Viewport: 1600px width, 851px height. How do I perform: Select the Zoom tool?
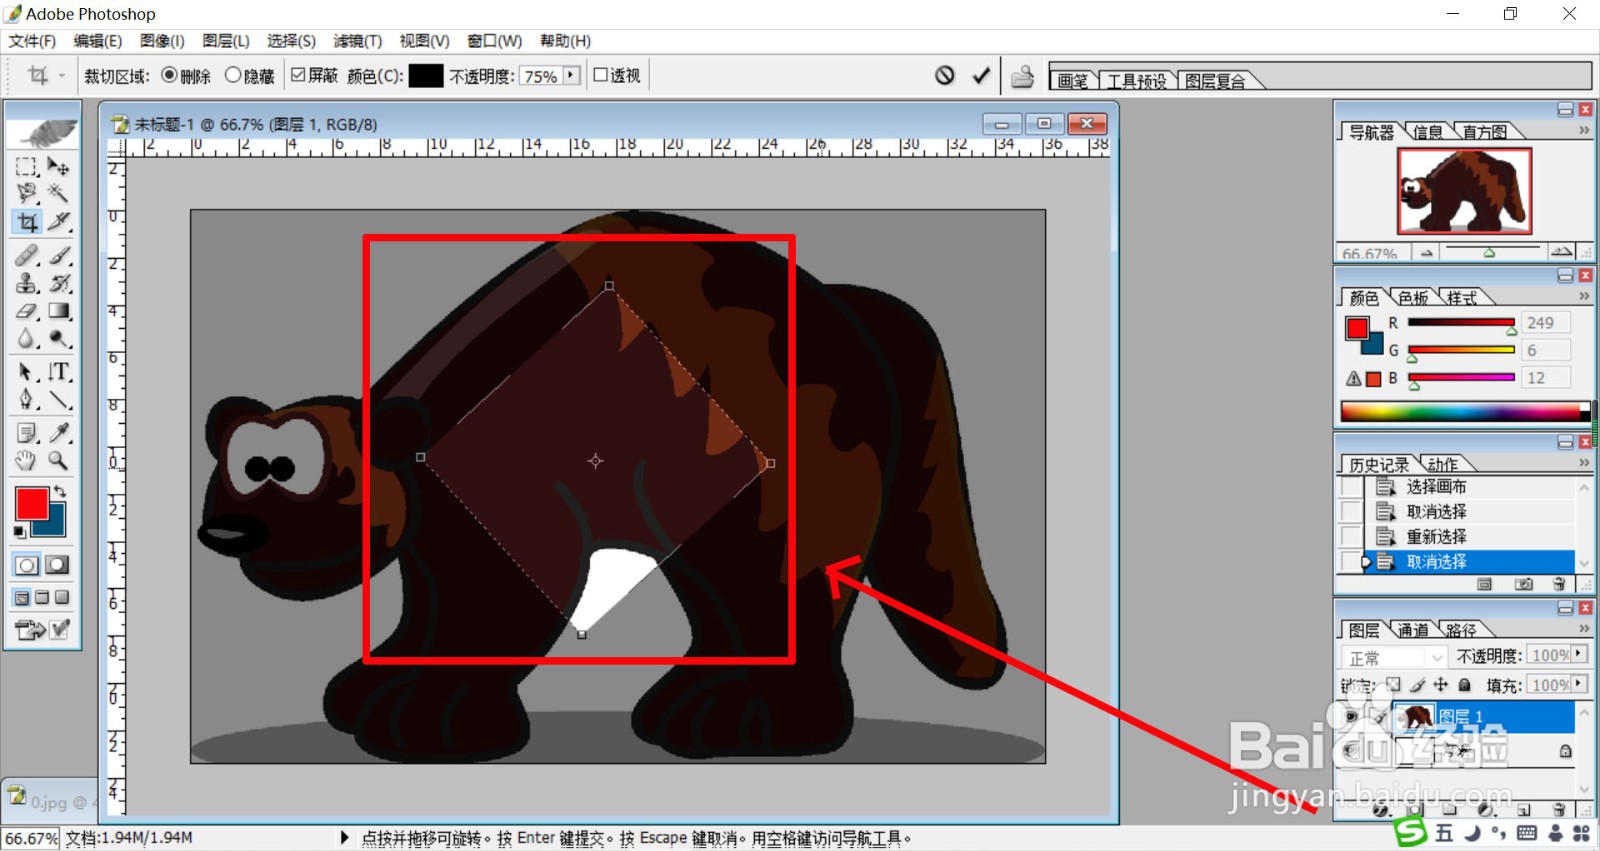pyautogui.click(x=58, y=461)
